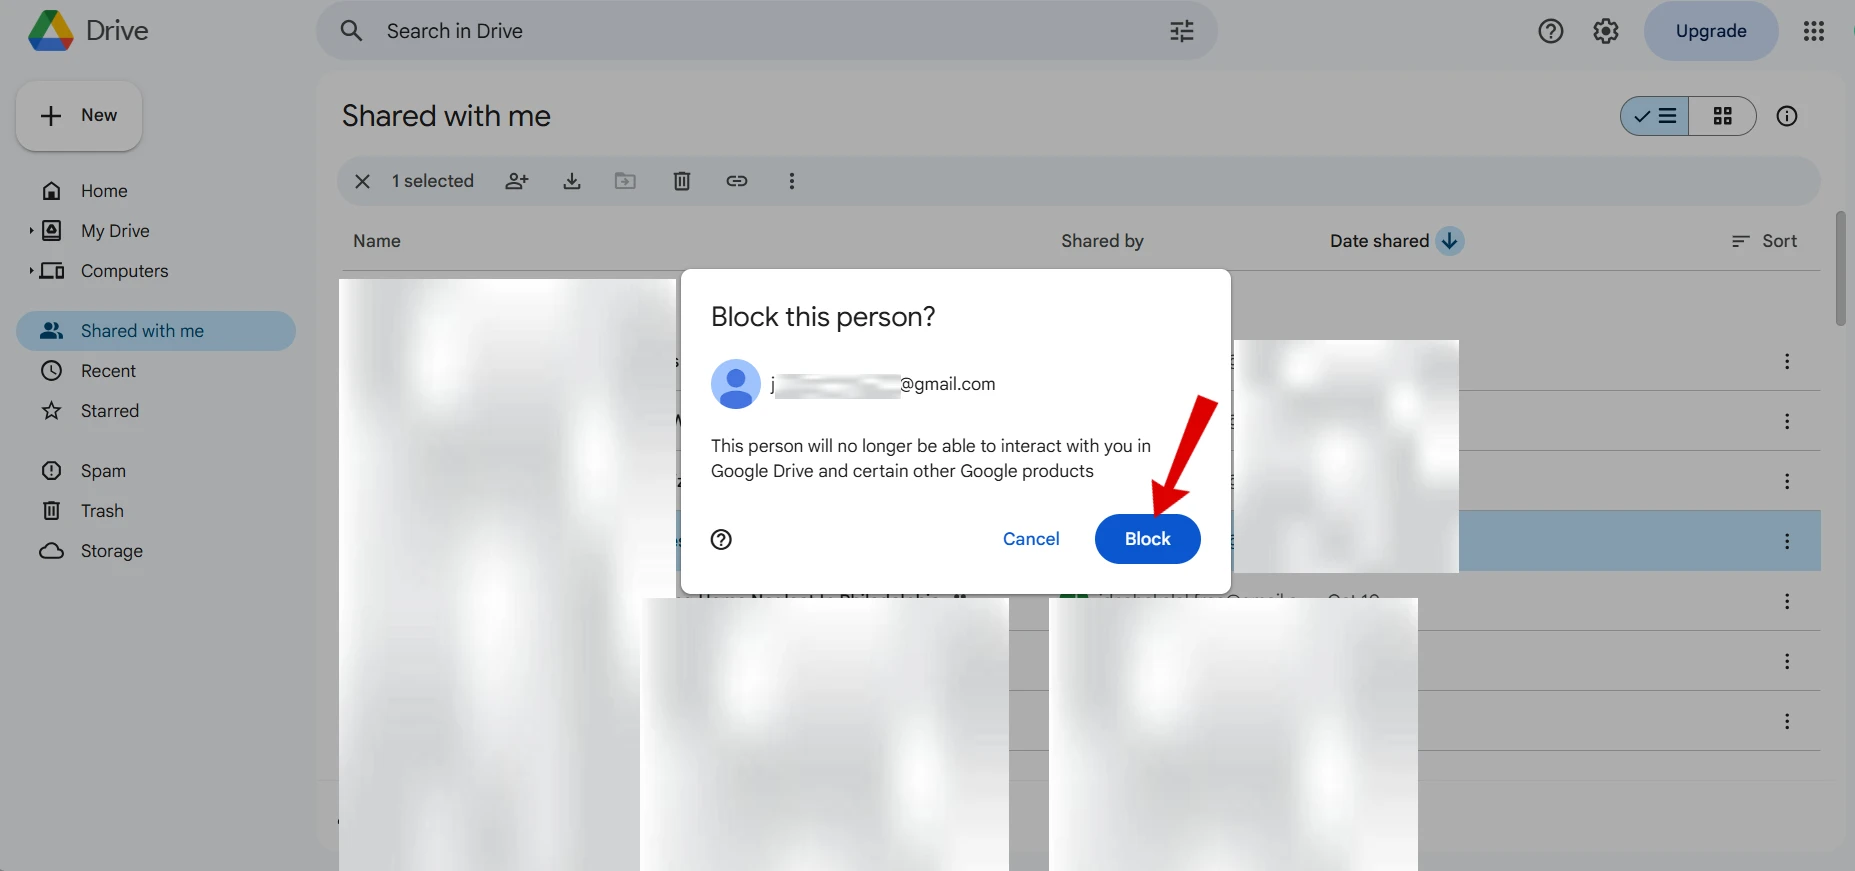Image resolution: width=1855 pixels, height=871 pixels.
Task: Cancel the block person dialog
Action: pos(1030,539)
